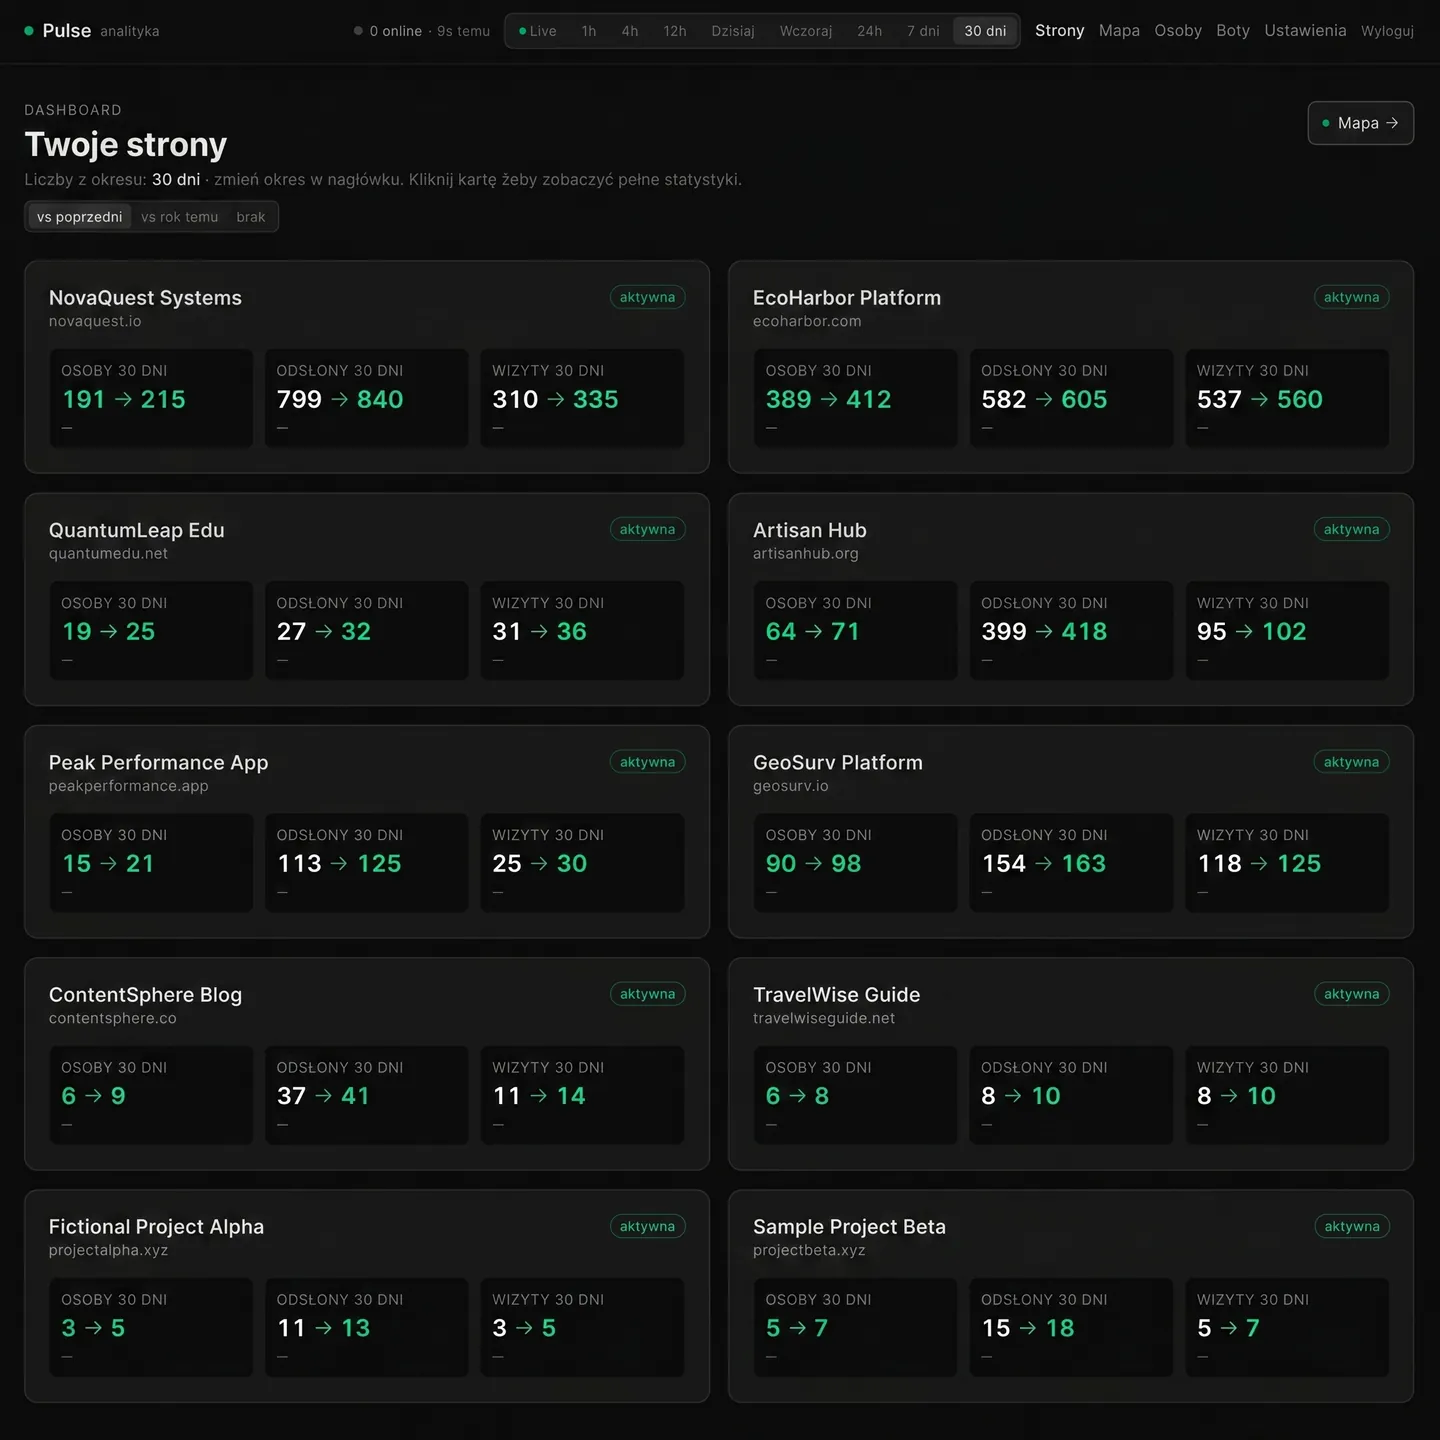Click NovaQuest Wizyty value 310 → 335
This screenshot has width=1440, height=1440.
(555, 399)
